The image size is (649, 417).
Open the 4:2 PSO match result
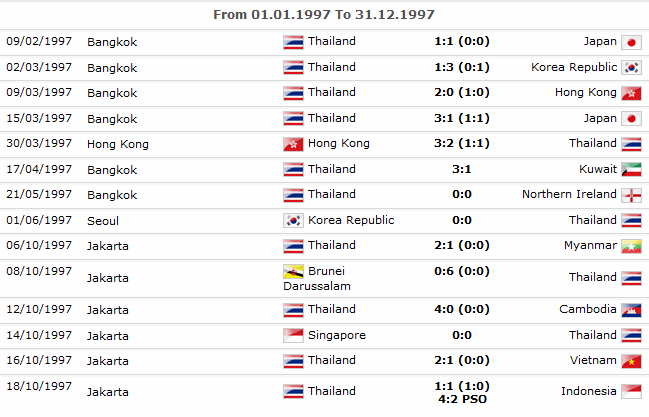[x=462, y=399]
